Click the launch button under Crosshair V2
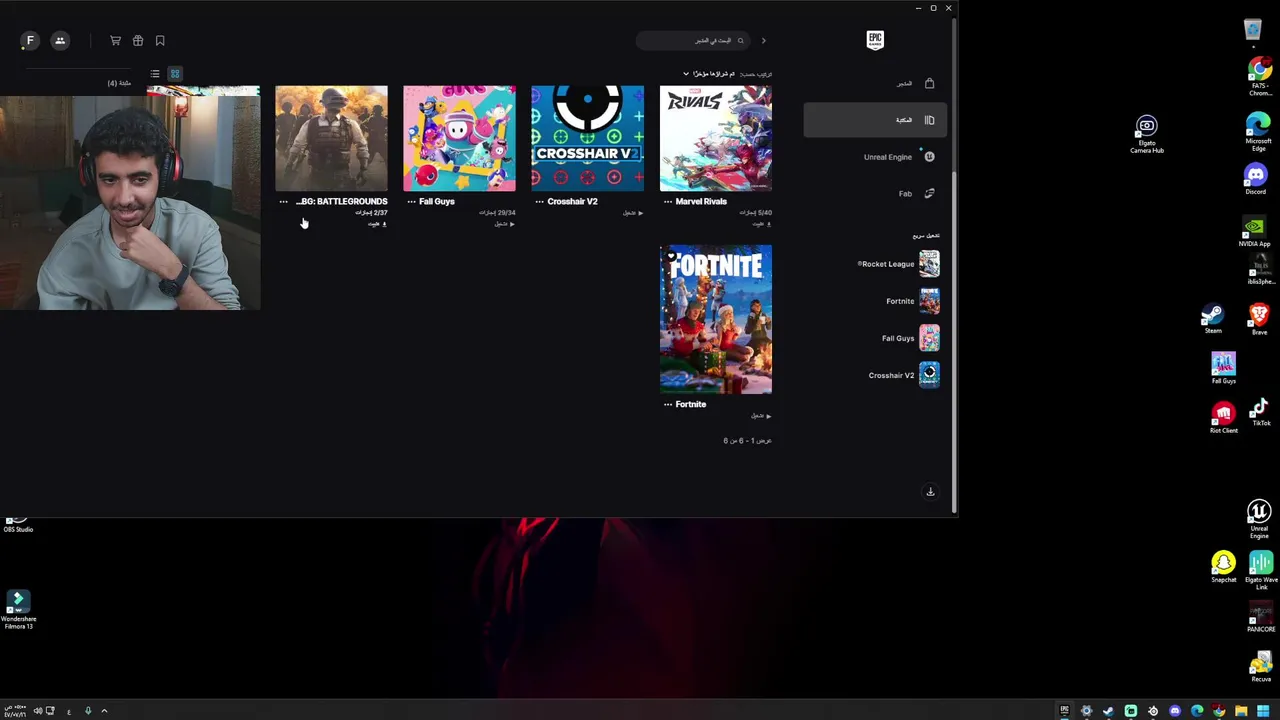Viewport: 1280px width, 720px height. tap(633, 213)
